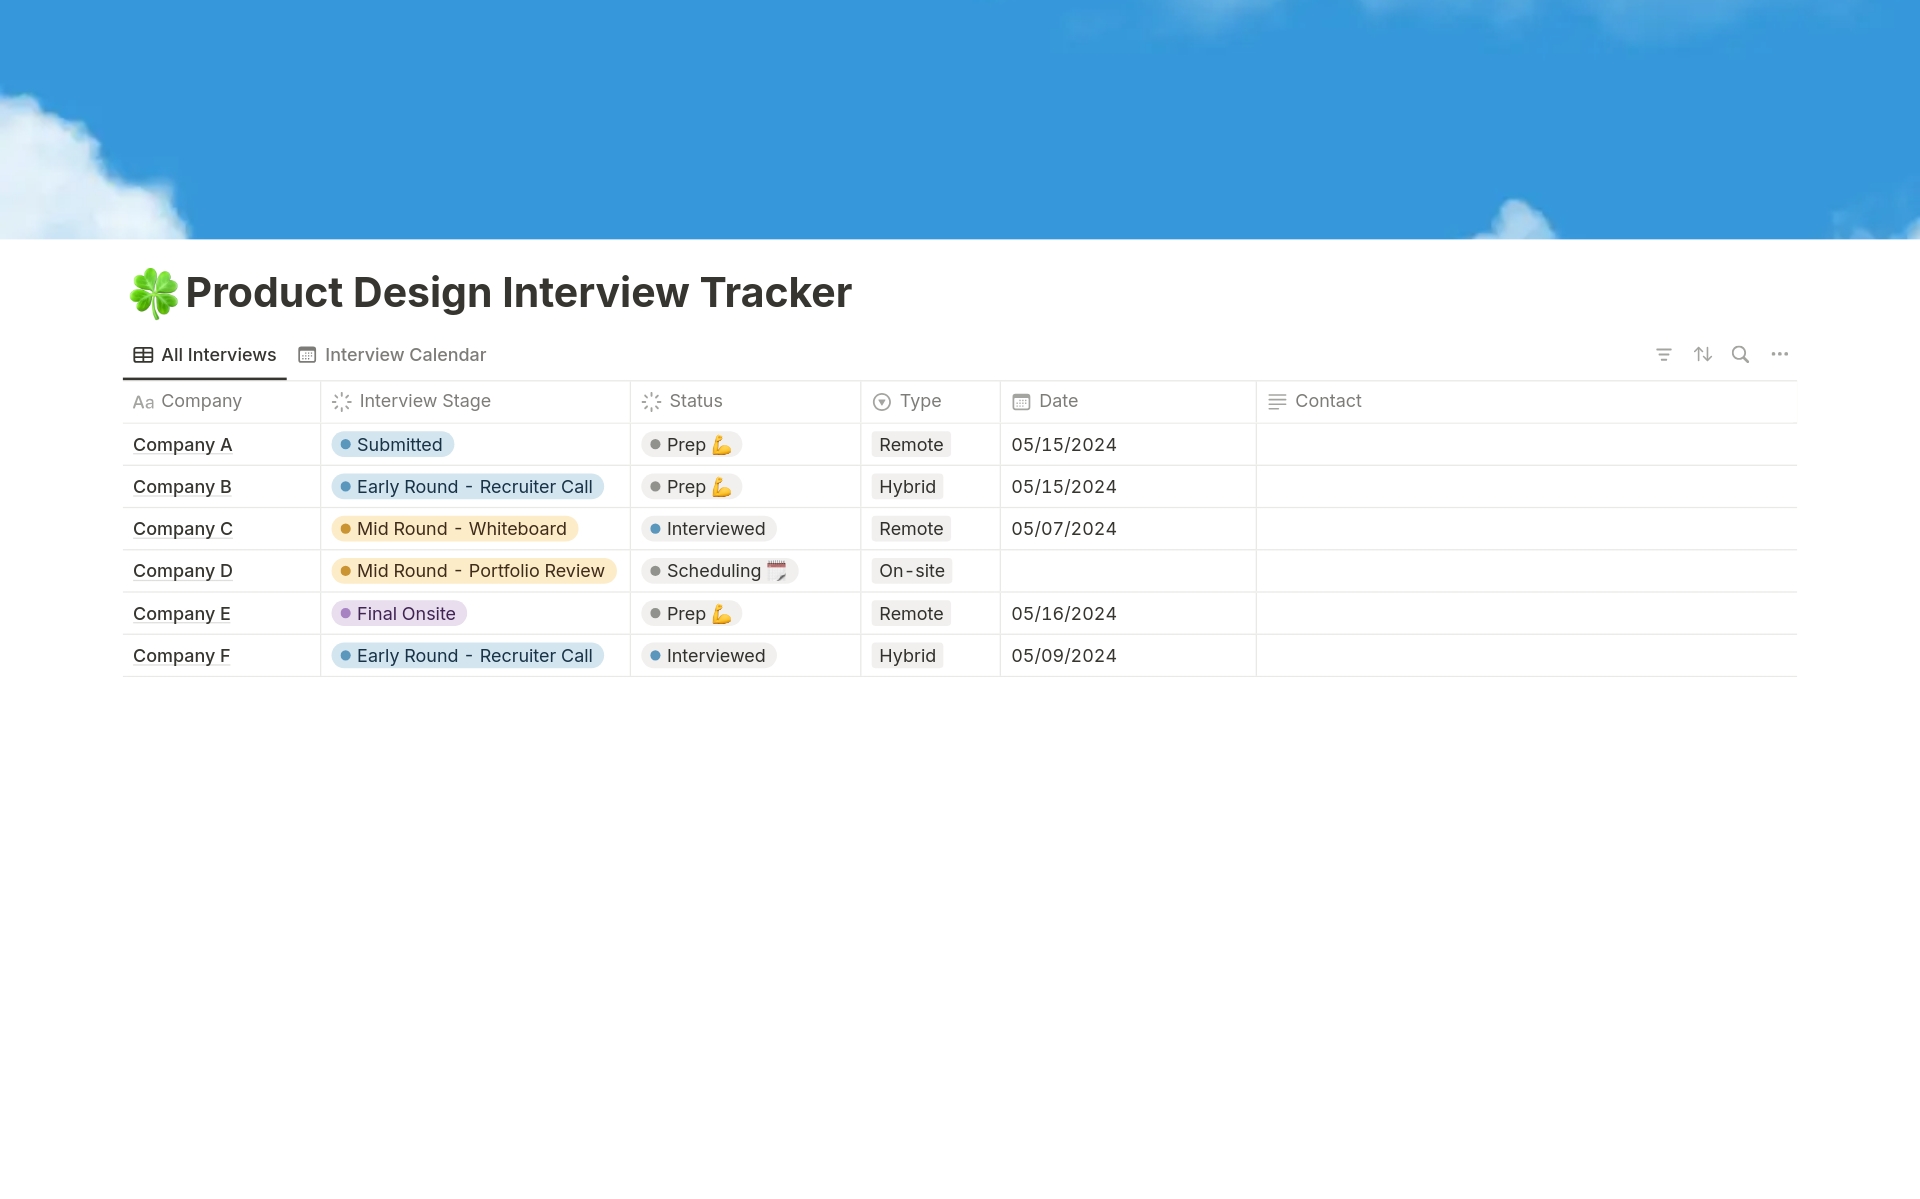Screen dimensions: 1920x1199
Task: Click the more options ellipsis icon
Action: (x=1779, y=354)
